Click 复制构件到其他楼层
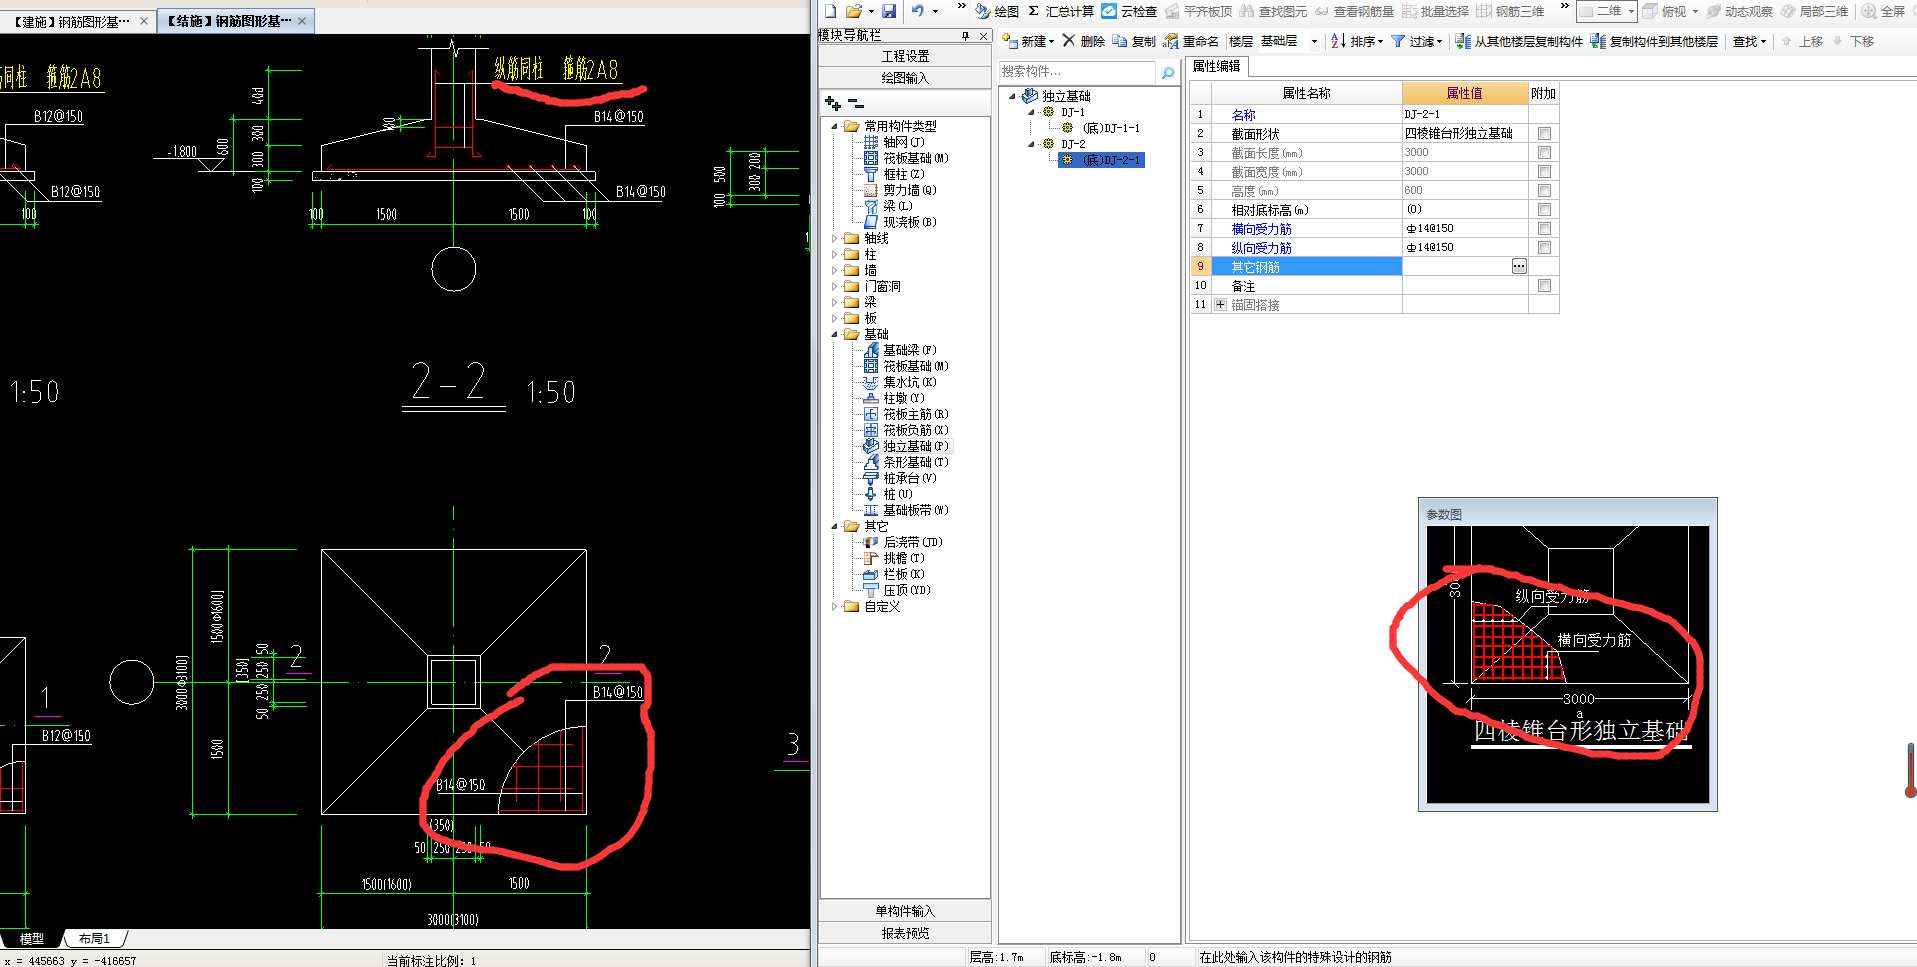The width and height of the screenshot is (1917, 967). coord(1654,41)
